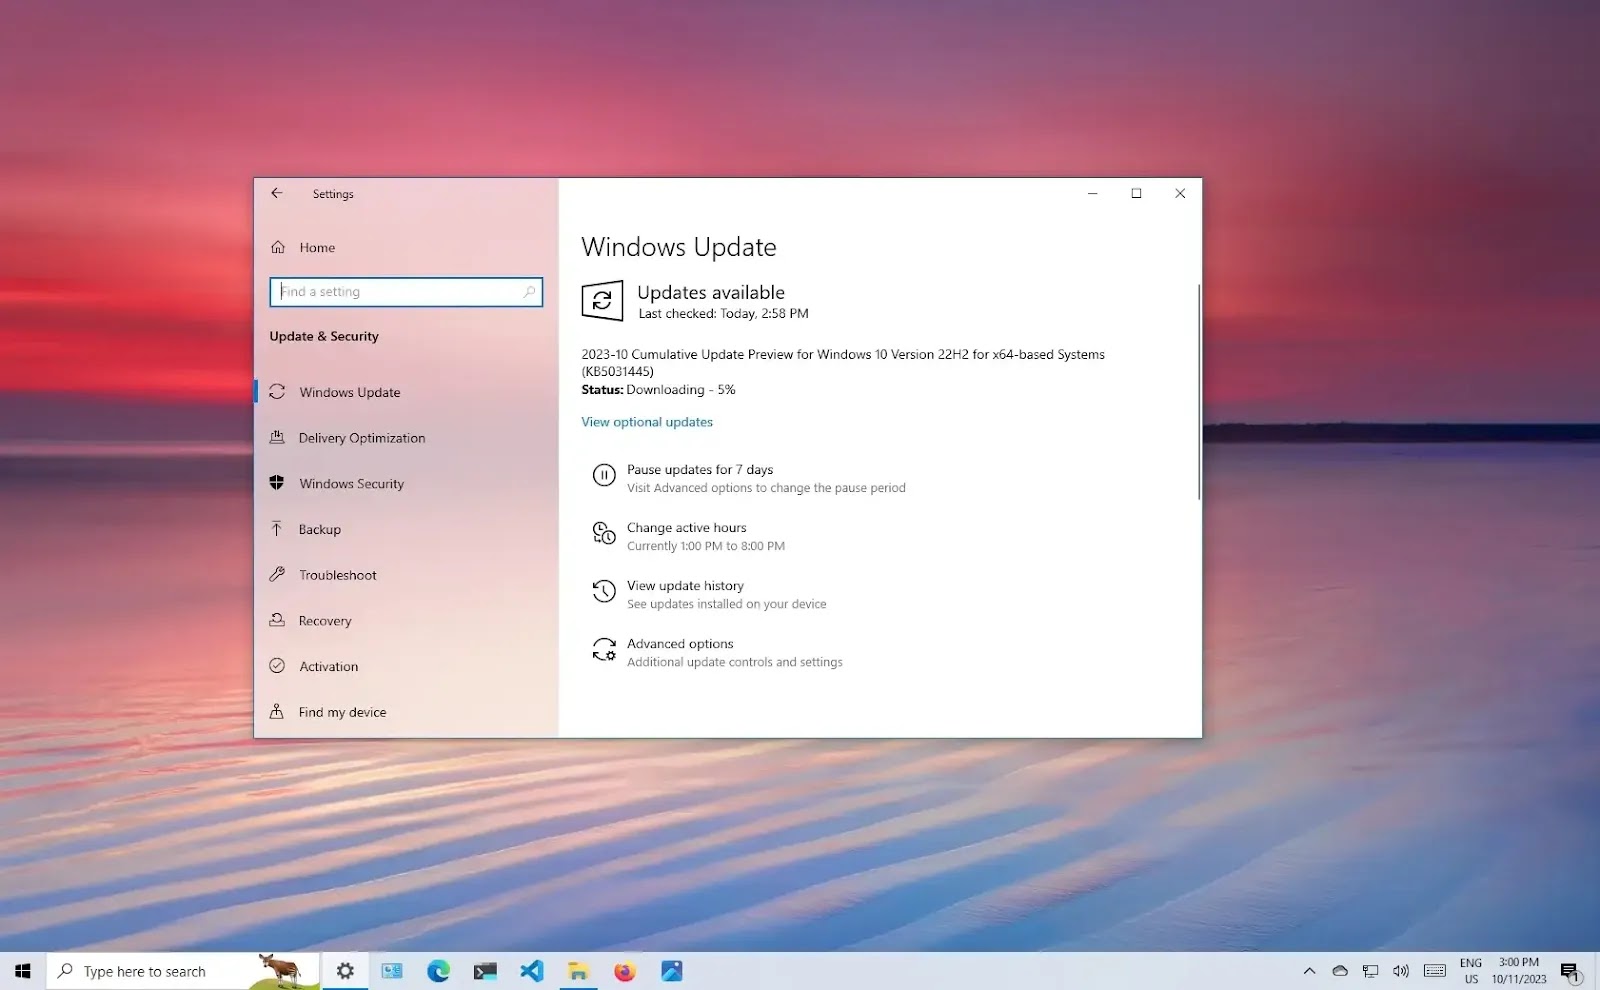Click the Find a setting search box
This screenshot has width=1600, height=990.
406,292
